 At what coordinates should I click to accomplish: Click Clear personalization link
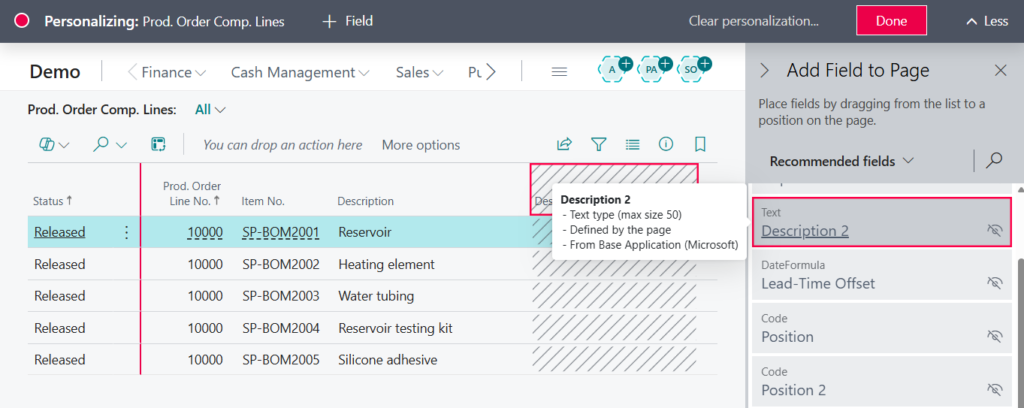click(x=753, y=21)
